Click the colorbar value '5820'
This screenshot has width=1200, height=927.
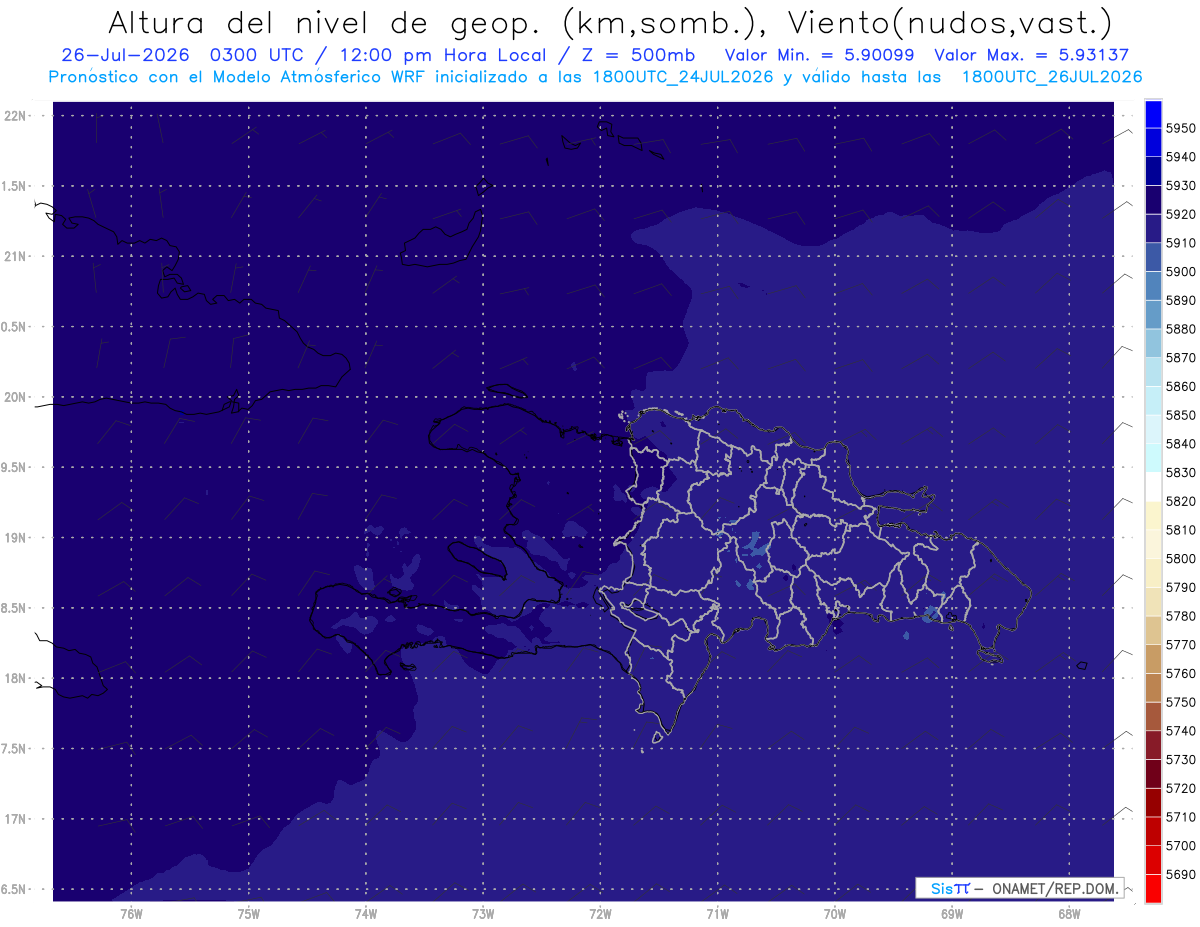coord(1181,501)
